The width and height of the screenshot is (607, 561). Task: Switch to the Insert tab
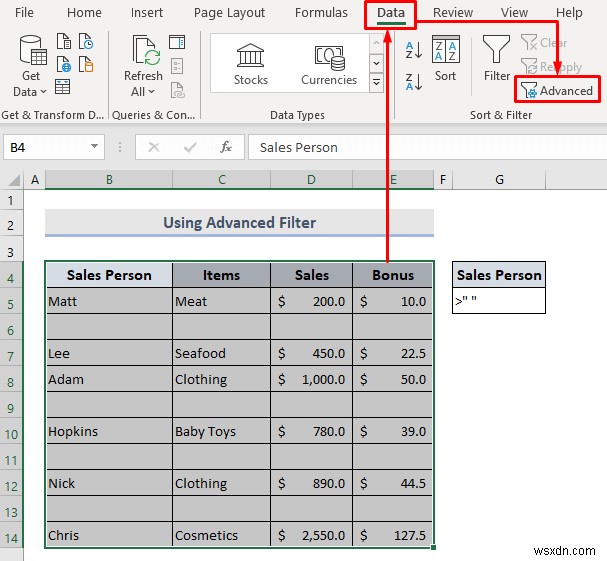(x=147, y=13)
